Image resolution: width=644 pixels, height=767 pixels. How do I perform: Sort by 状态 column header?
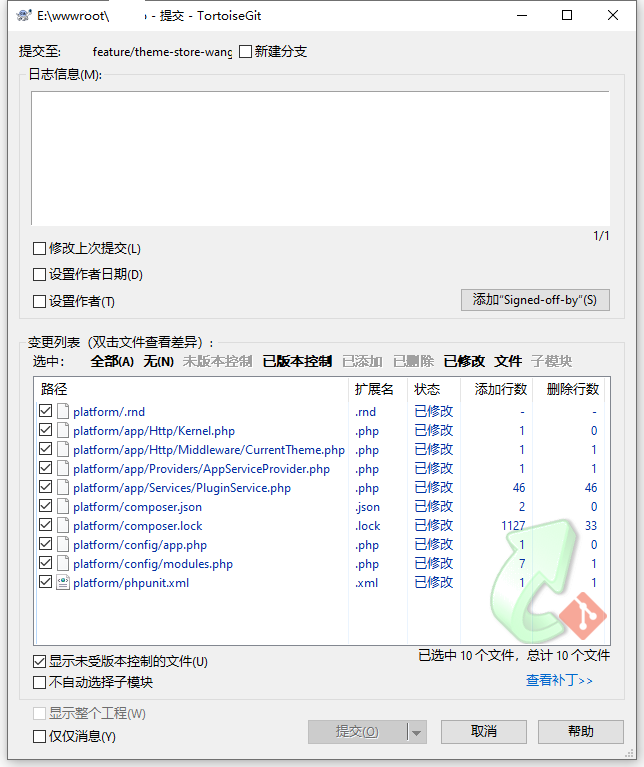click(x=433, y=389)
